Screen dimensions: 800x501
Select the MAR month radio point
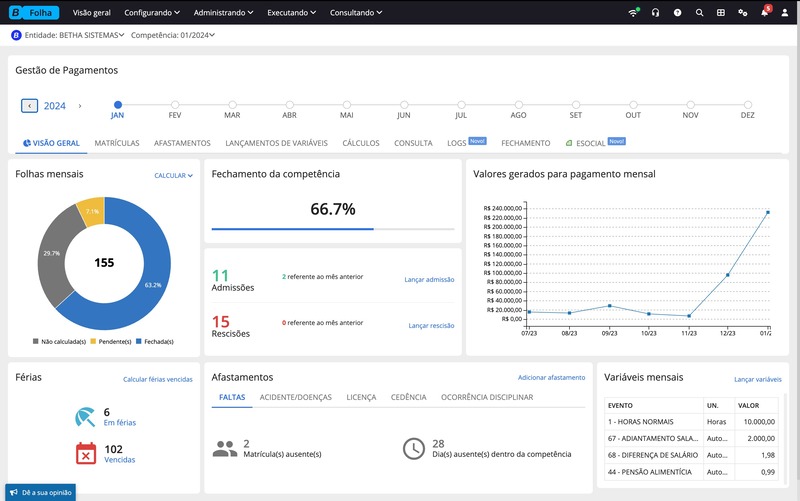[232, 104]
